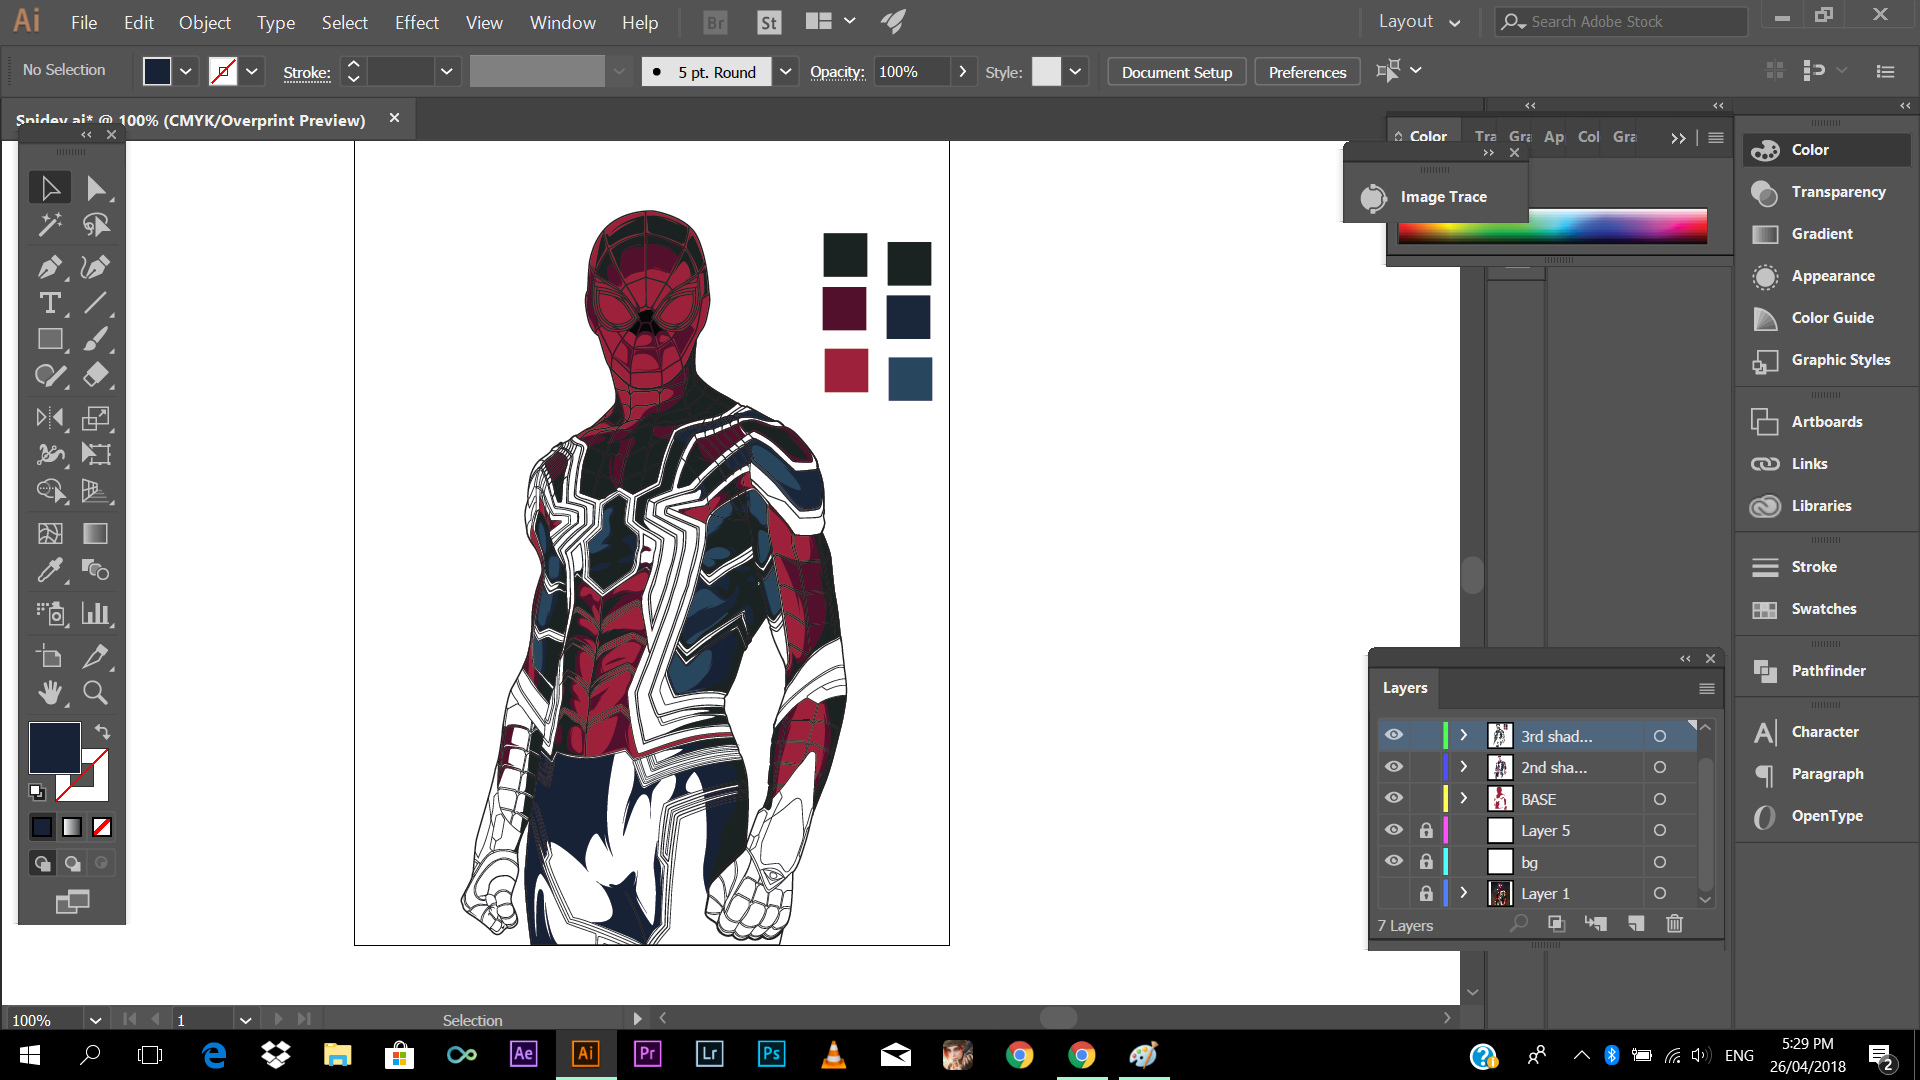Select the Free Transform tool

tap(96, 454)
